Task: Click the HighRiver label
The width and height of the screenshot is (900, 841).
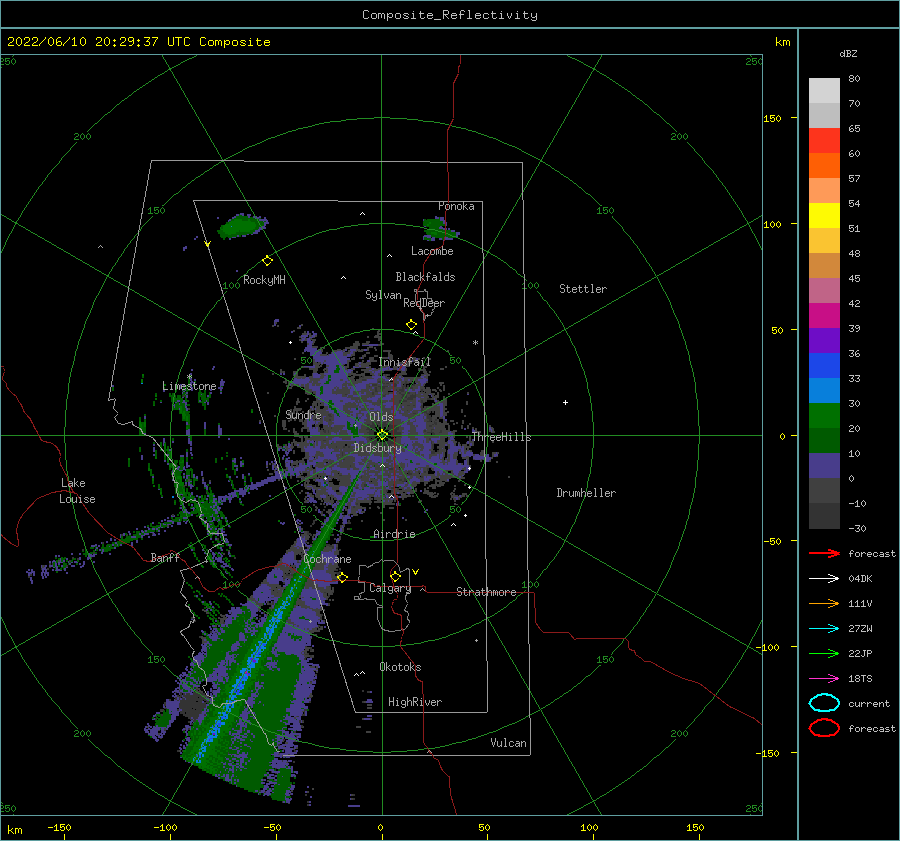Action: pos(415,702)
